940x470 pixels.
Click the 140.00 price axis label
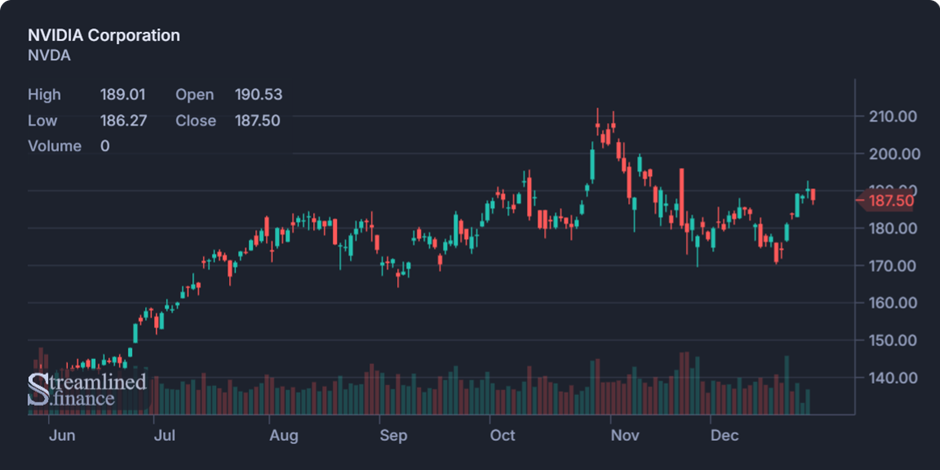coord(894,378)
